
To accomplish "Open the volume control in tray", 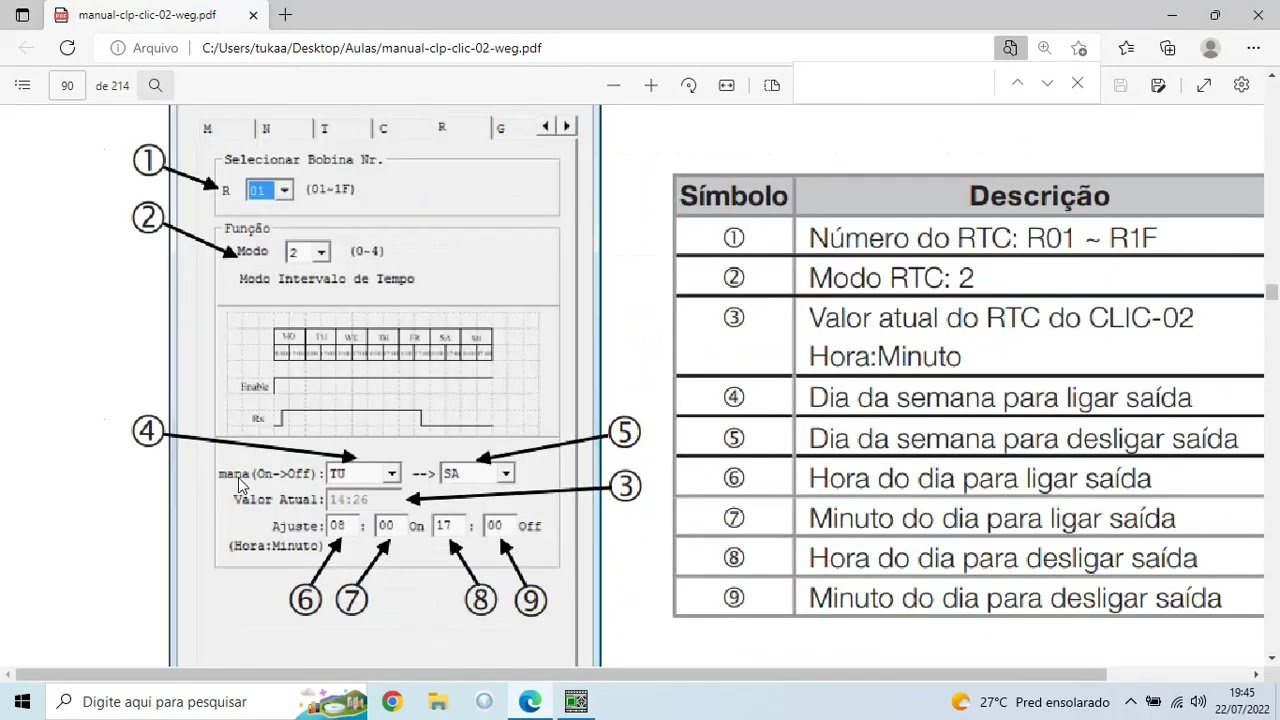I will (x=1198, y=702).
